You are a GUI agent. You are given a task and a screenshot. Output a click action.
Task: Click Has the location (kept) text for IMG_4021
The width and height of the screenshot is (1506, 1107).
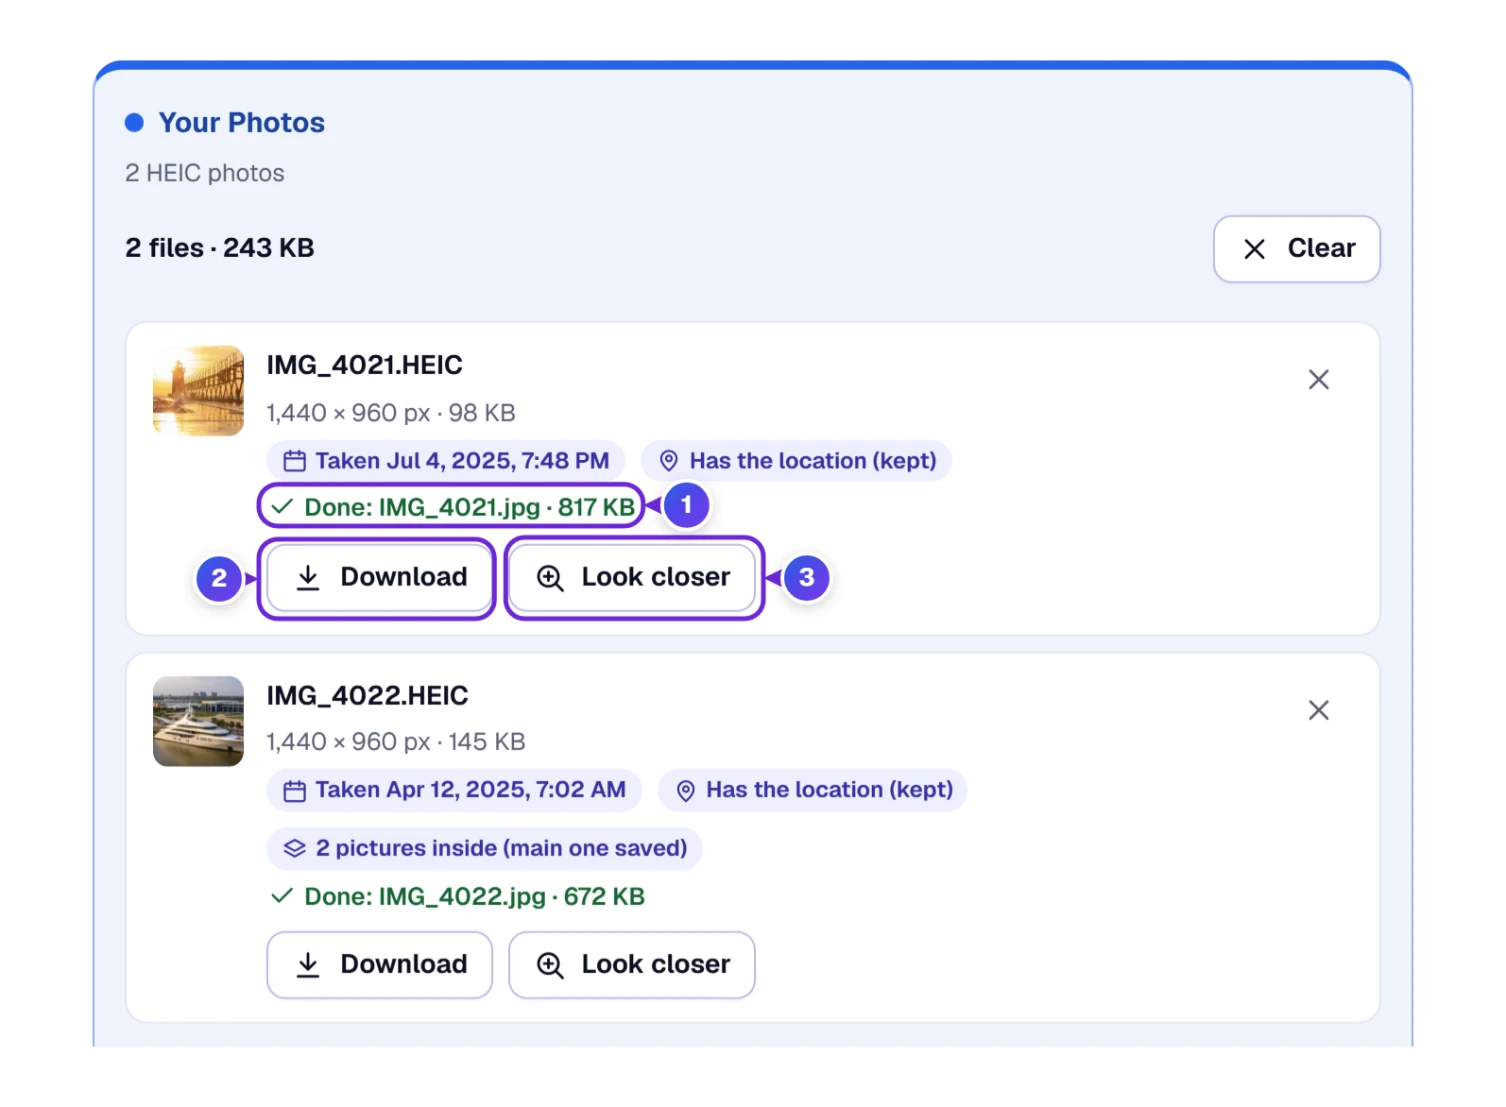(x=813, y=461)
